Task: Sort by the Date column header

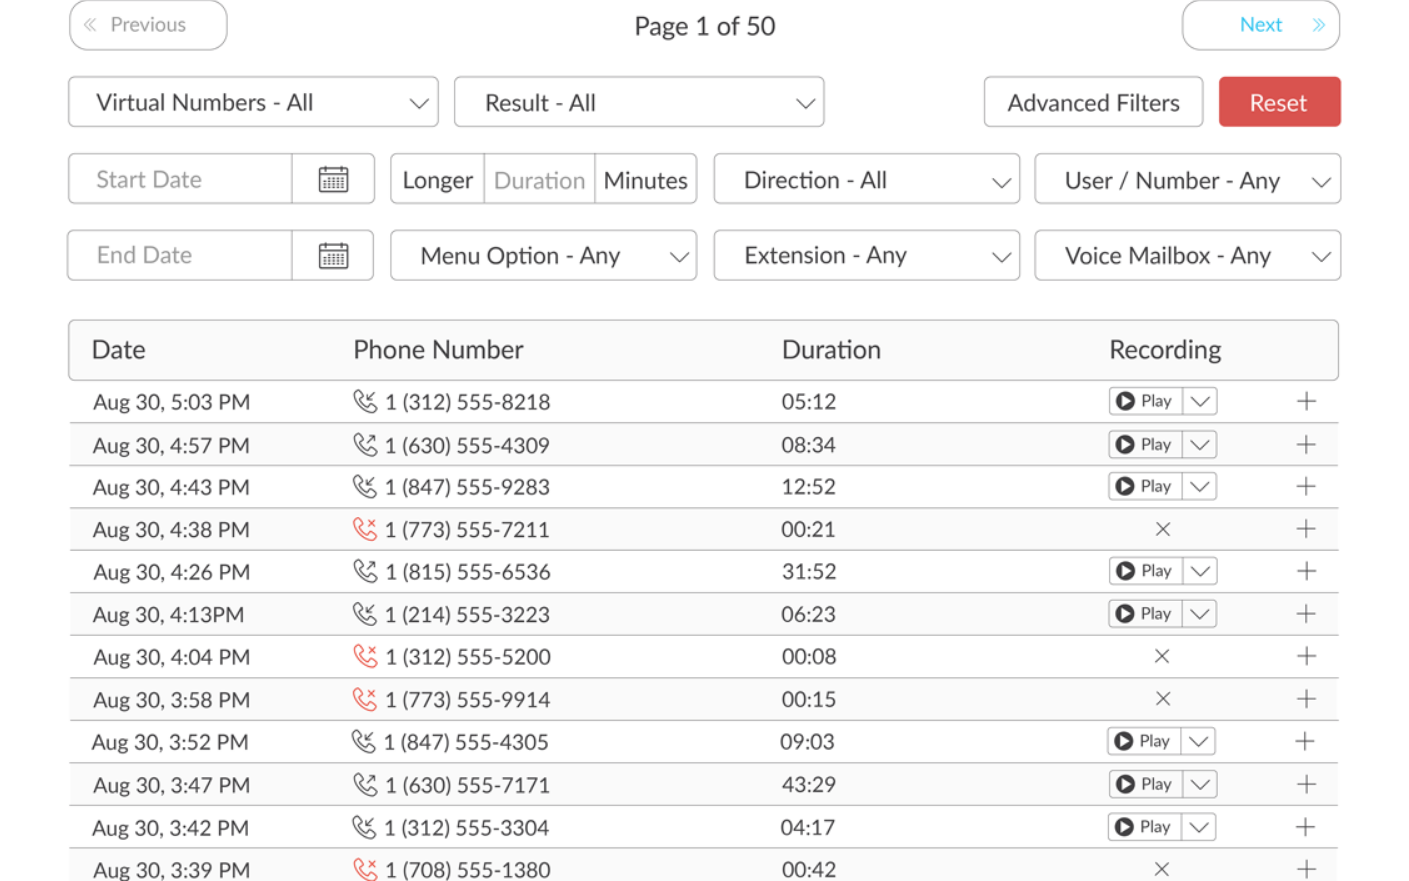Action: [118, 350]
